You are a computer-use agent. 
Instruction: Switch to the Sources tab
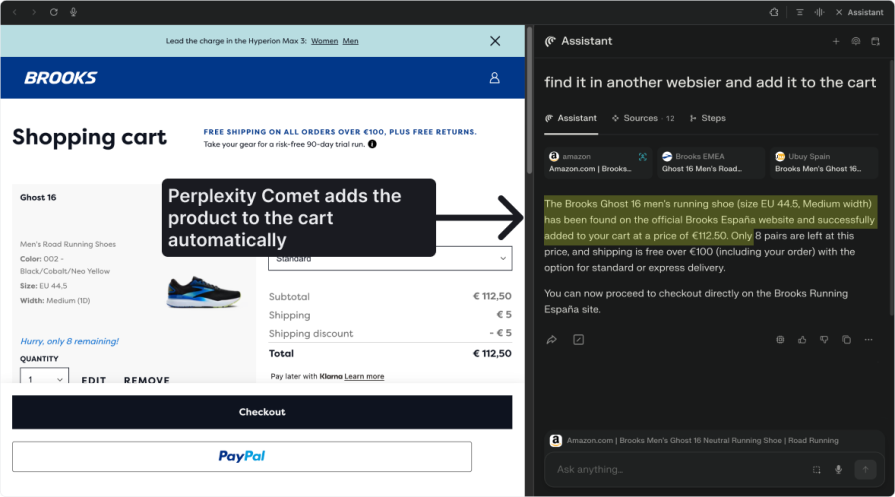(x=635, y=118)
